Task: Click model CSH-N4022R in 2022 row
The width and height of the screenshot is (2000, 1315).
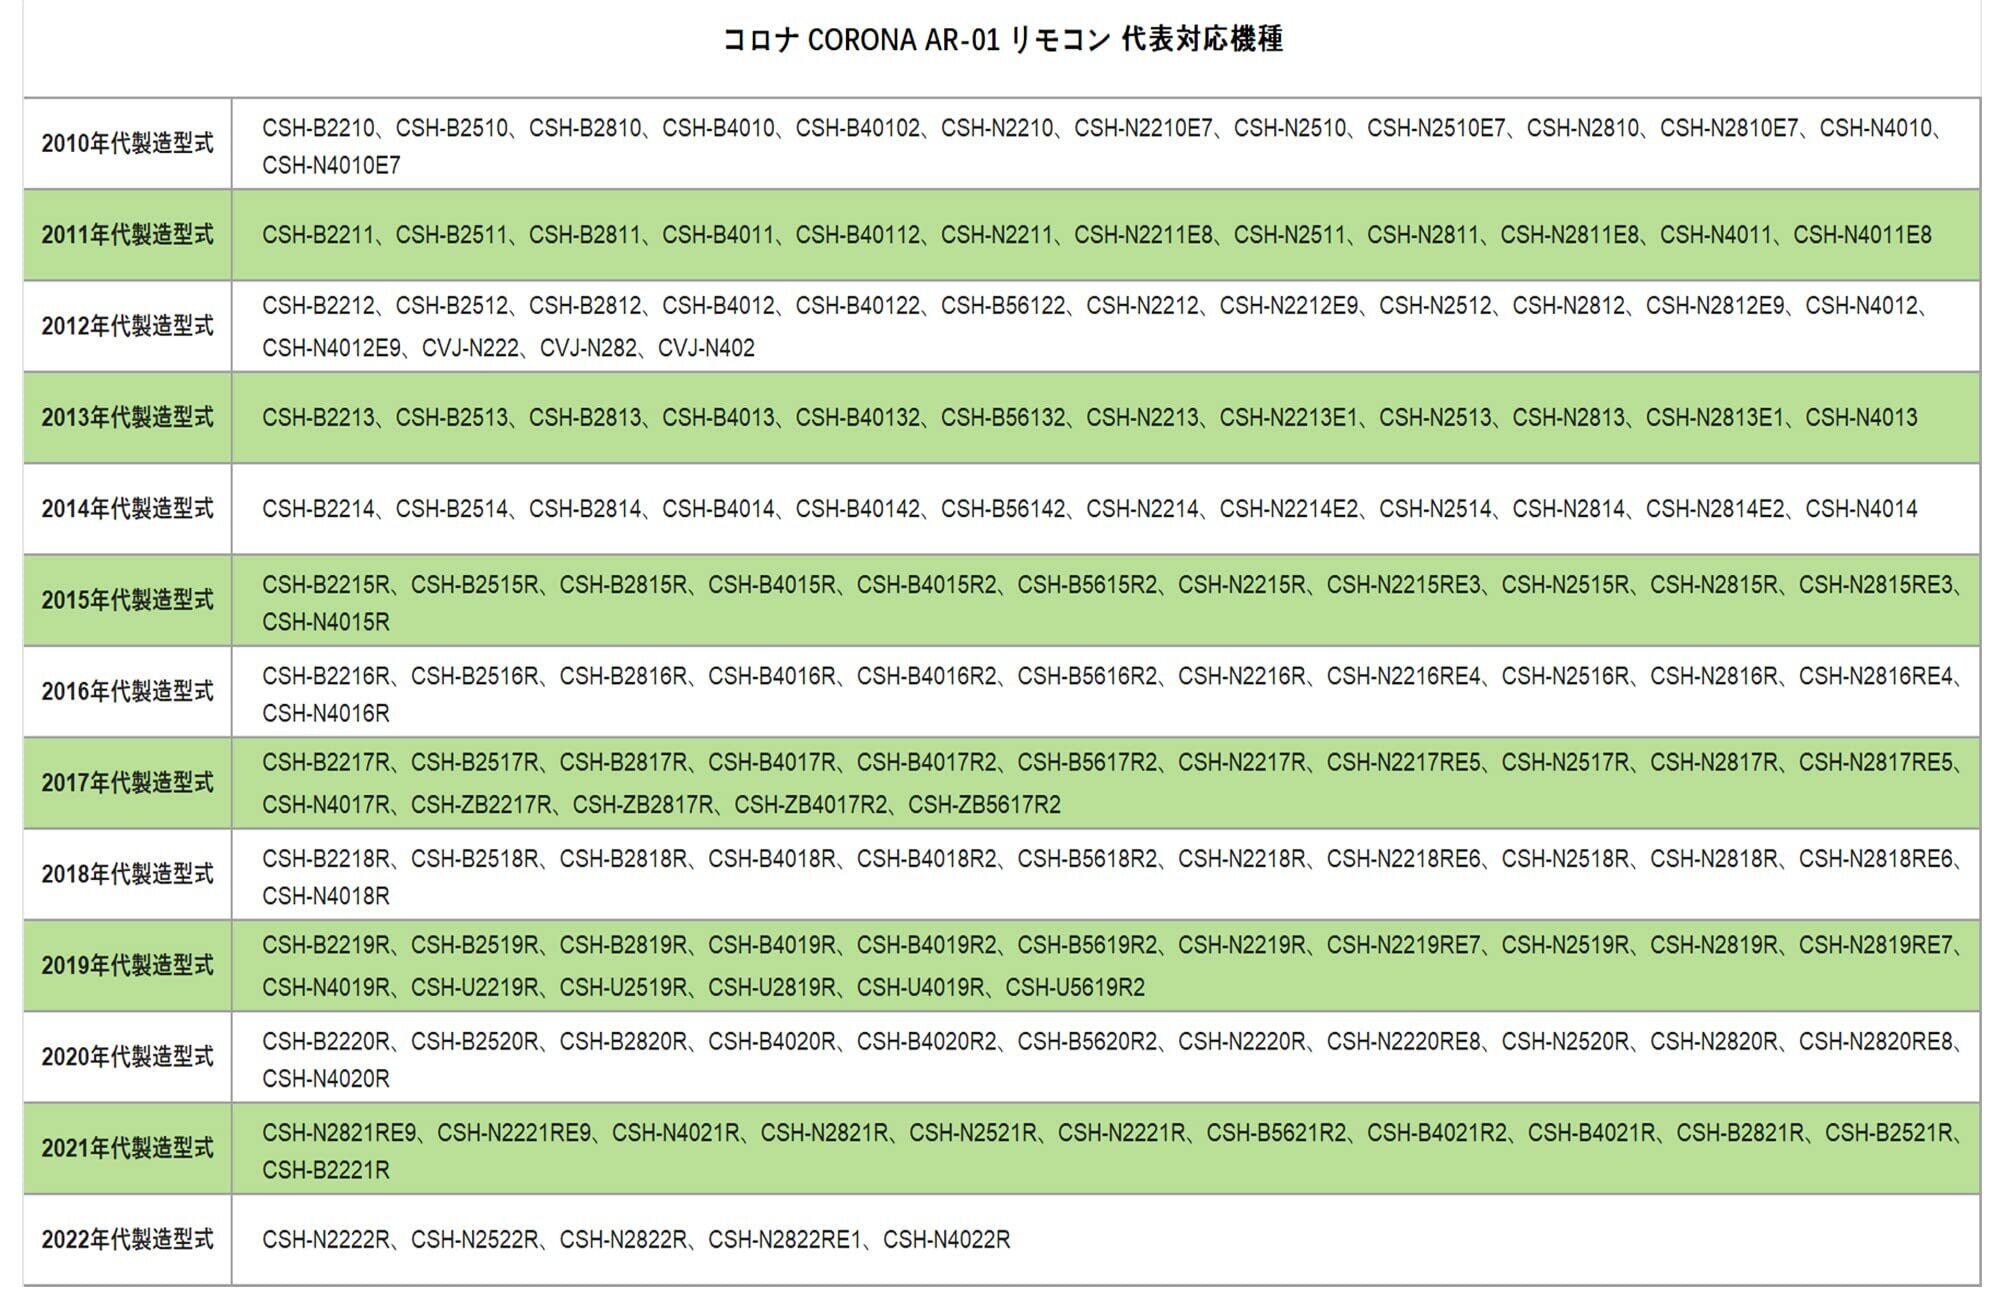Action: click(x=946, y=1240)
